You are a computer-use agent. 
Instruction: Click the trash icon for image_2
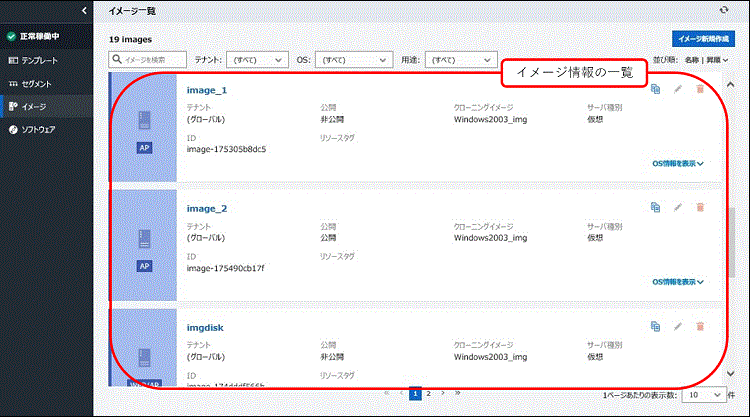[x=700, y=207]
